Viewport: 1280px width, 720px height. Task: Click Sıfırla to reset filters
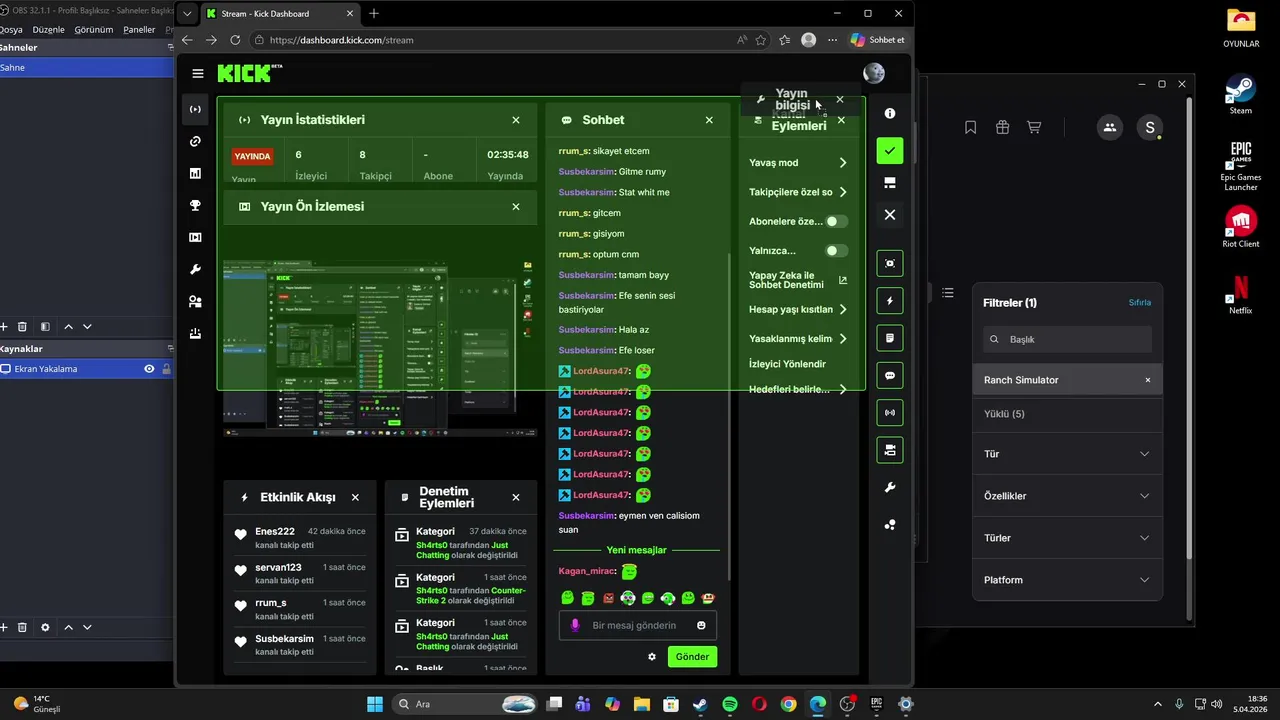[1140, 302]
